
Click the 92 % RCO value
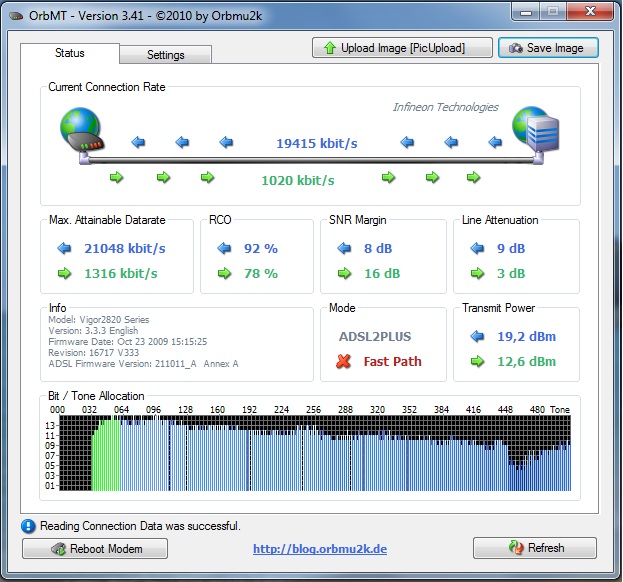pos(261,248)
